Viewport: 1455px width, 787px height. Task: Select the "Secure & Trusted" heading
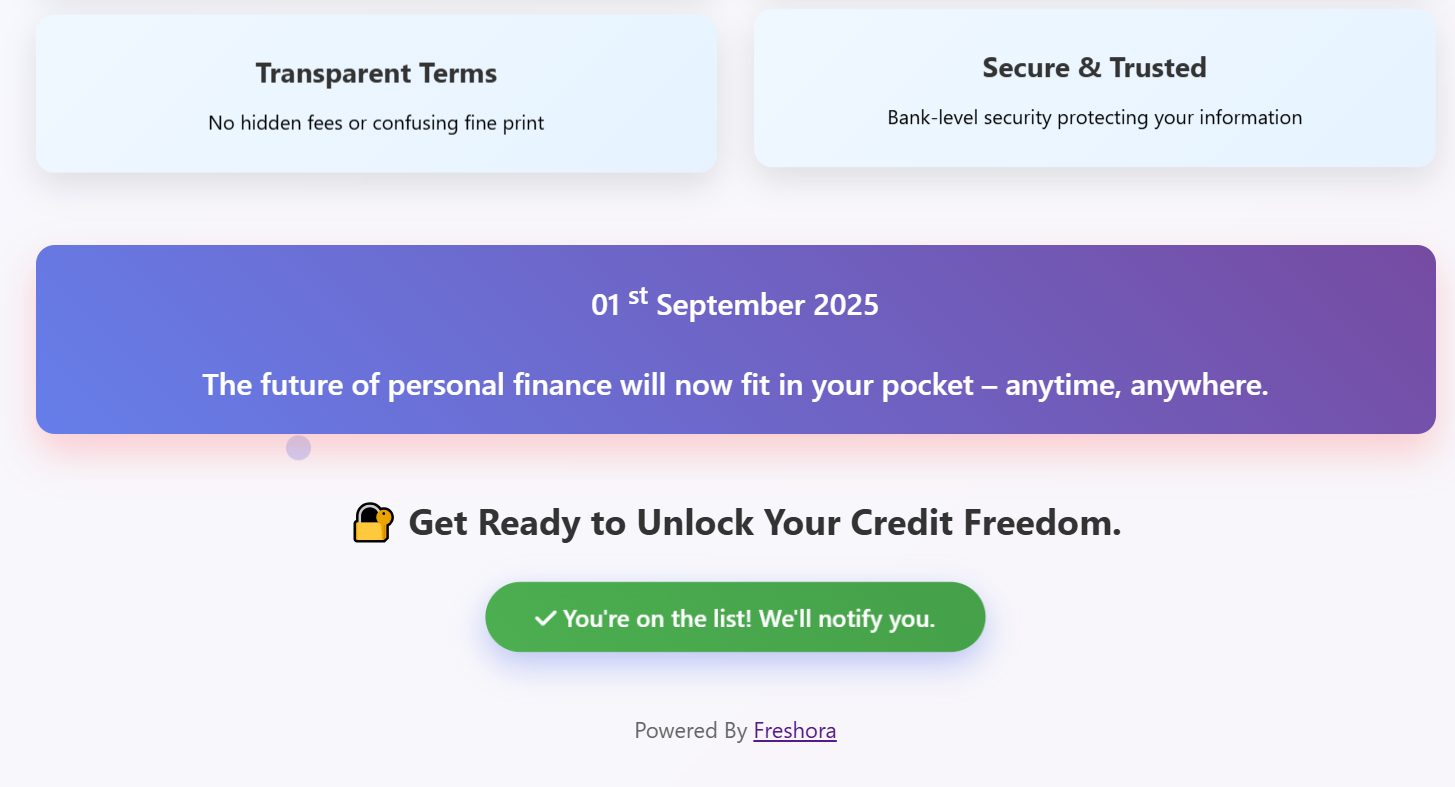1094,68
